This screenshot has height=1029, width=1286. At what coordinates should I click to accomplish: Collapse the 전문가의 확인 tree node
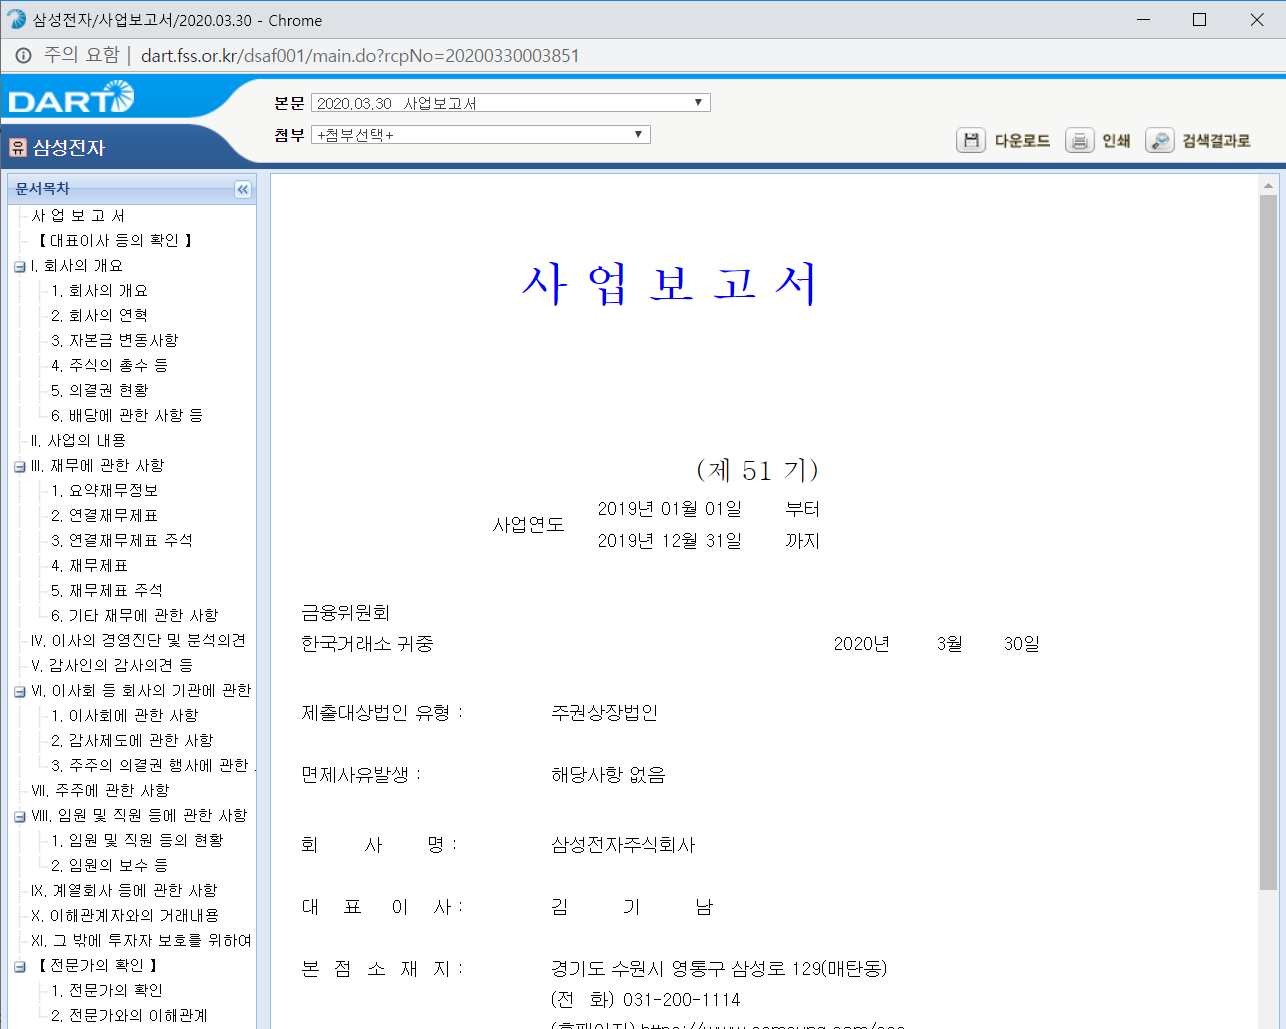pos(20,966)
